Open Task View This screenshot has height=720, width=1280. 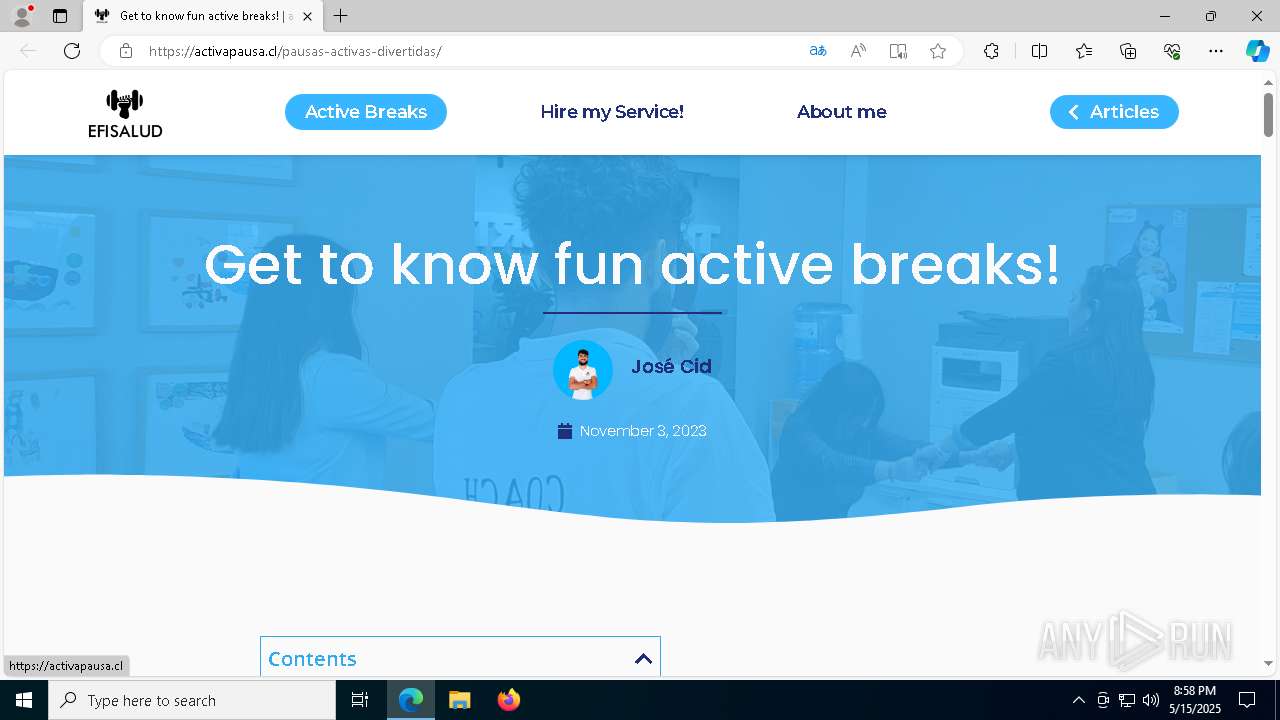(360, 700)
